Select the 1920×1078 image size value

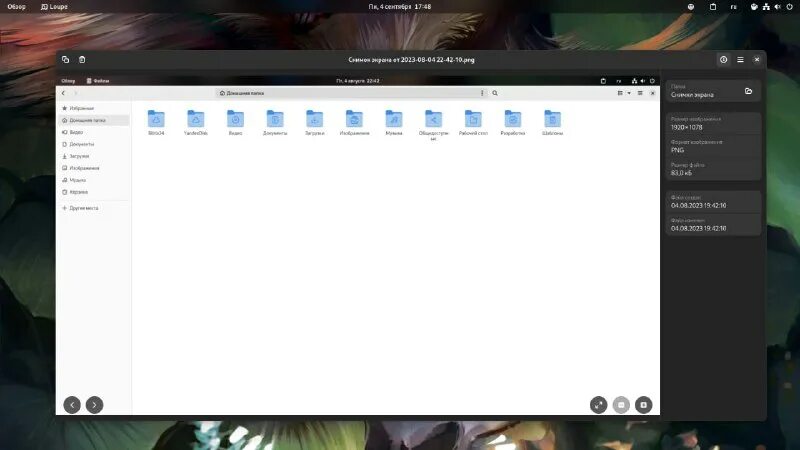pyautogui.click(x=686, y=127)
